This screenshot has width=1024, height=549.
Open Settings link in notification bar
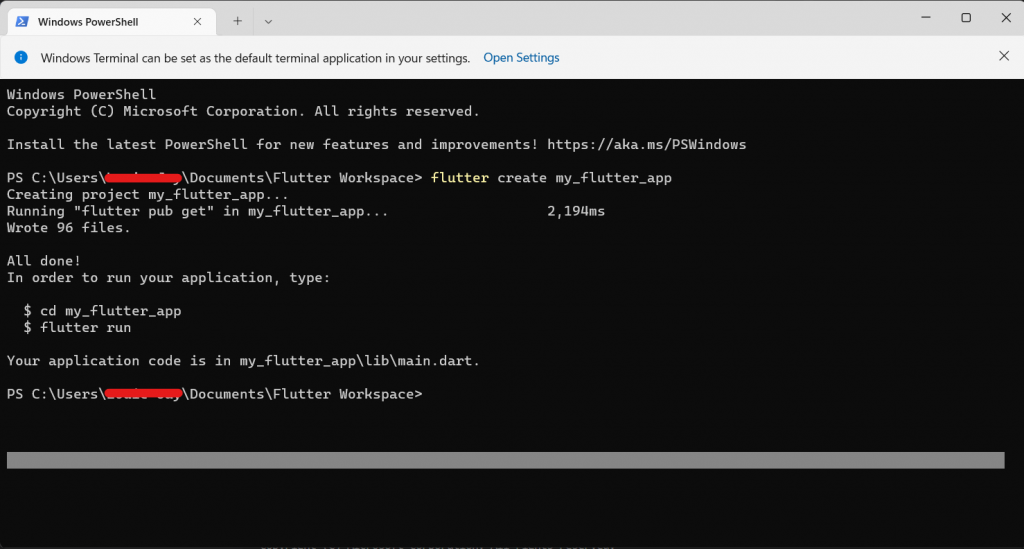click(x=521, y=57)
